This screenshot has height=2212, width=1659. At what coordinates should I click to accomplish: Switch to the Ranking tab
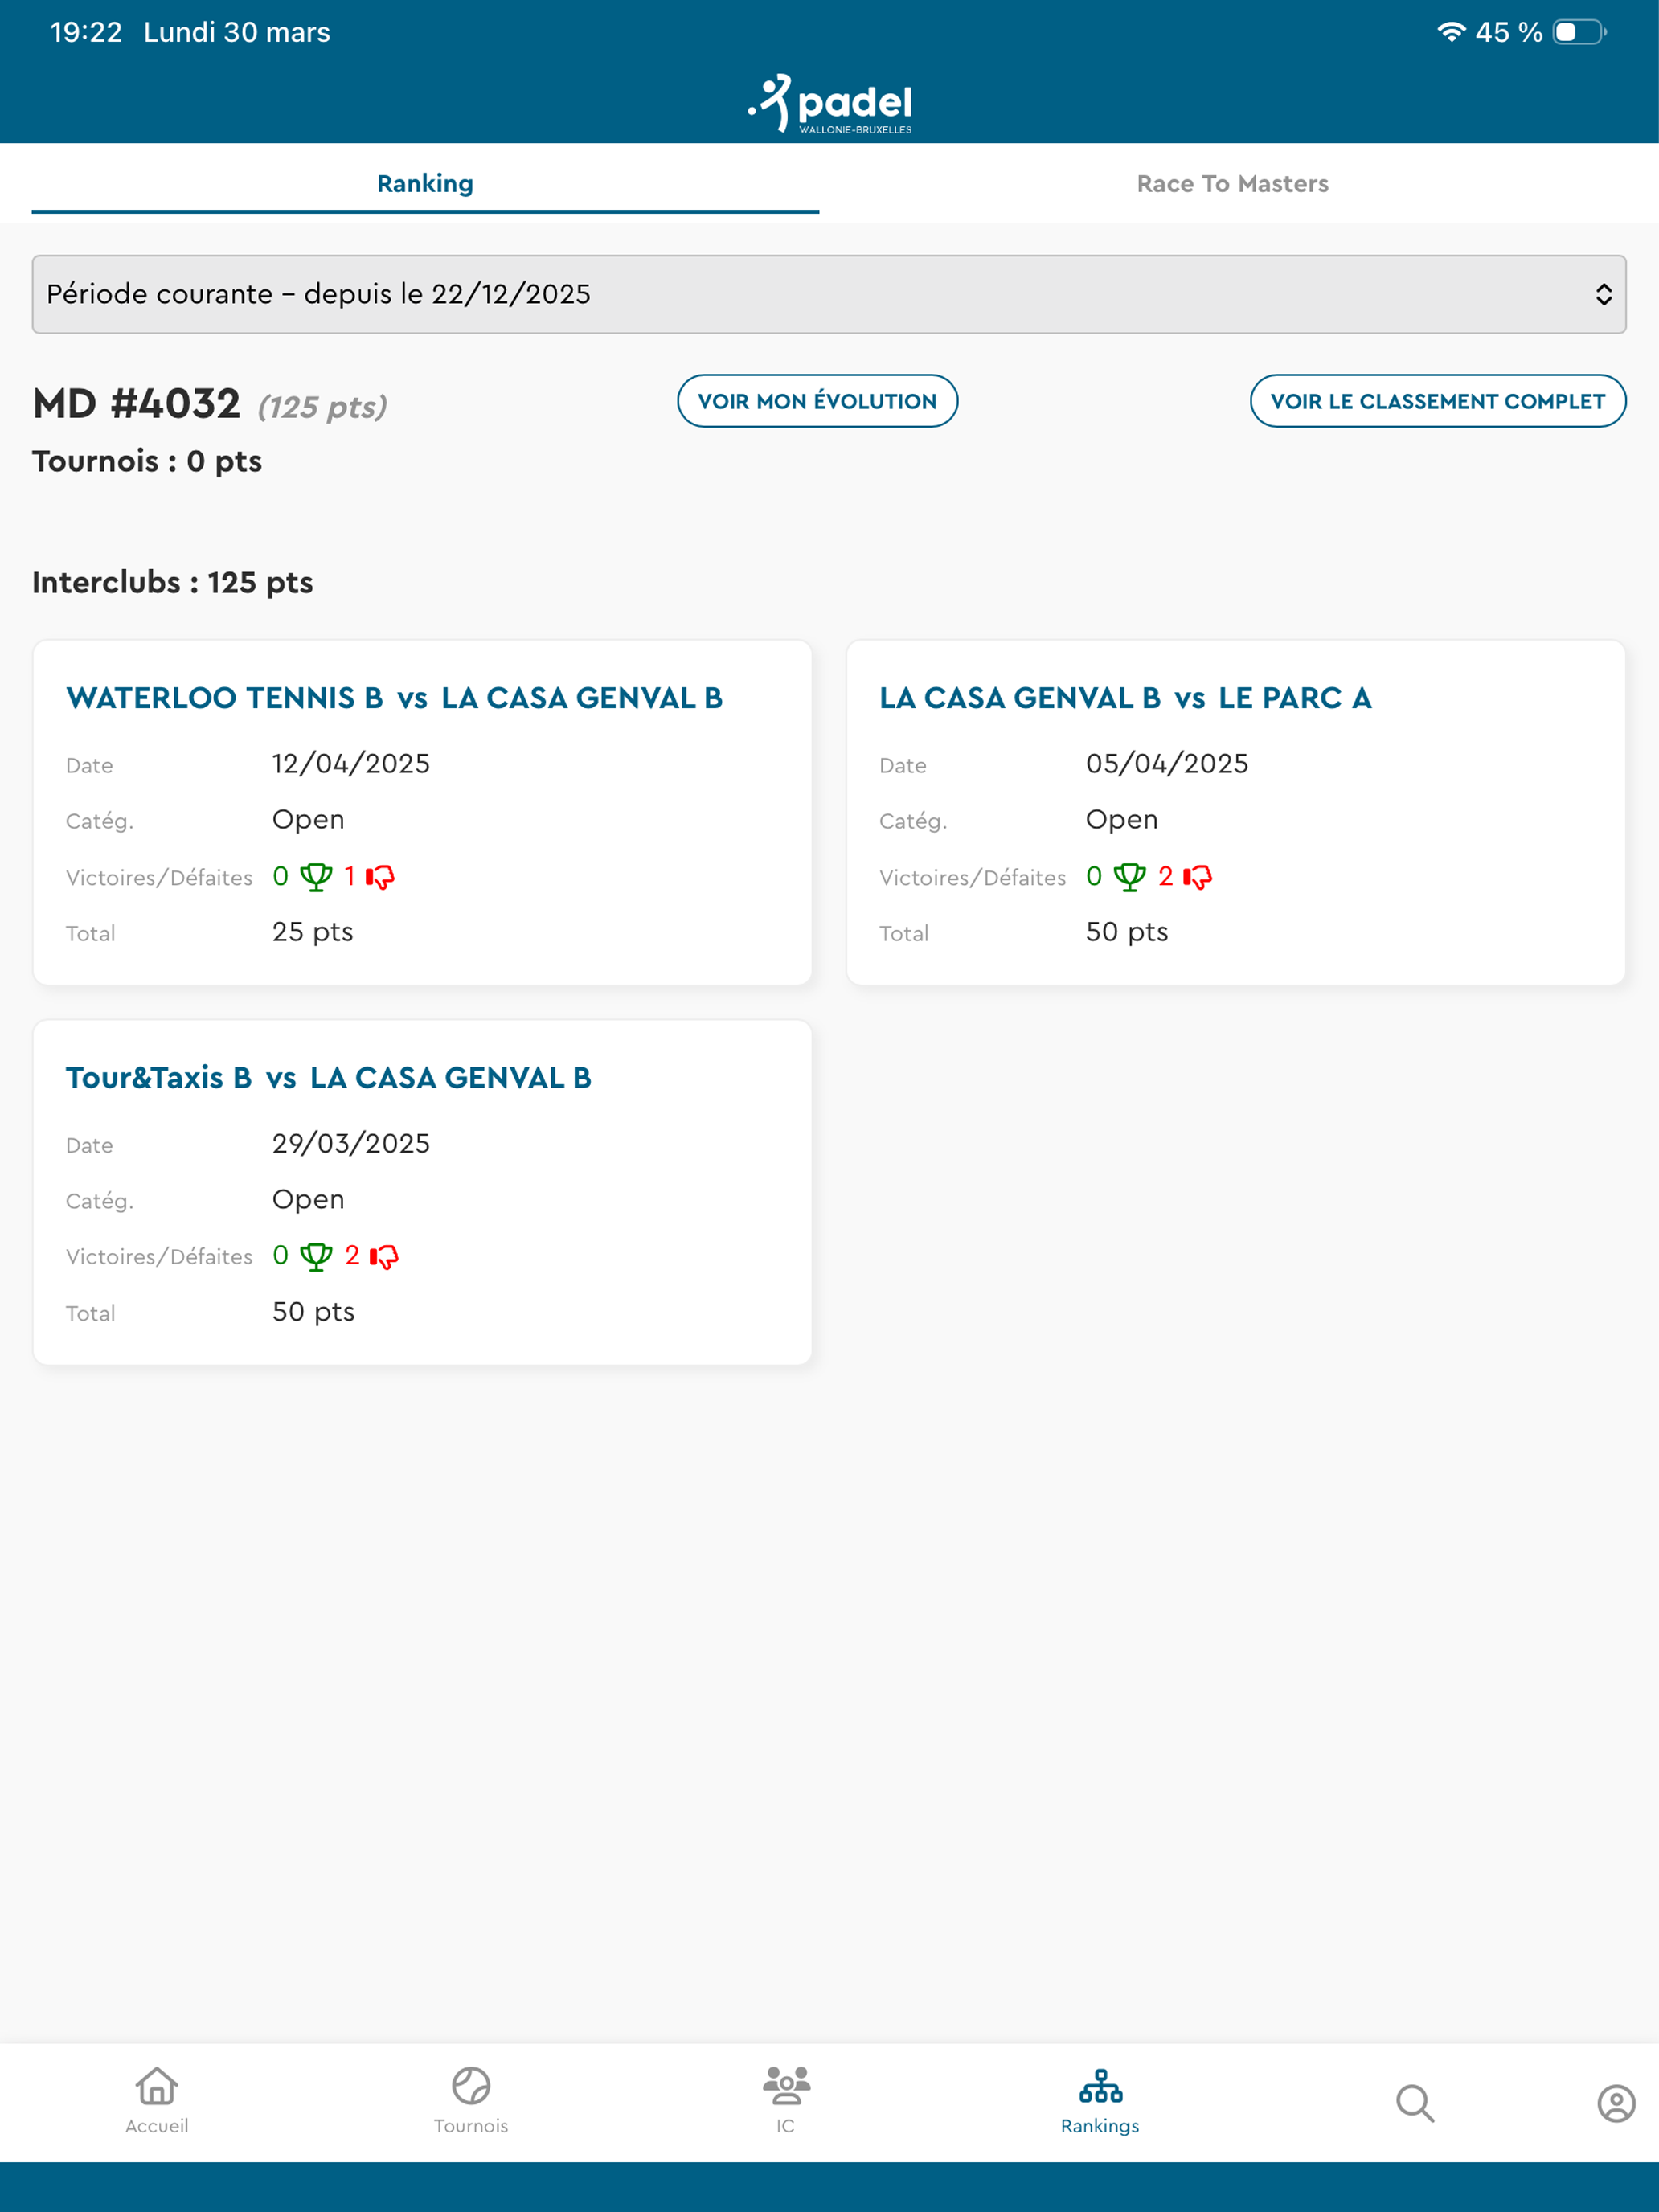point(425,184)
